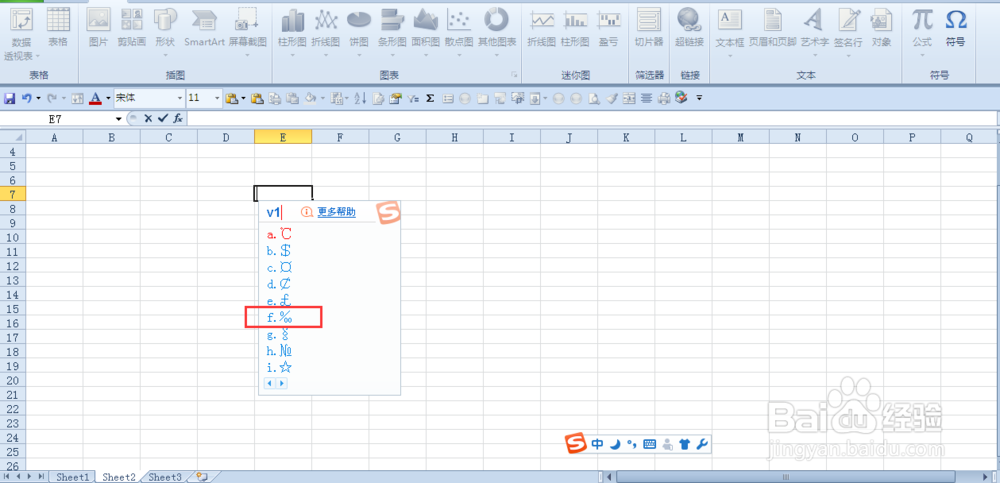Open 其他图表 other charts
This screenshot has height=483, width=1000.
[497, 33]
